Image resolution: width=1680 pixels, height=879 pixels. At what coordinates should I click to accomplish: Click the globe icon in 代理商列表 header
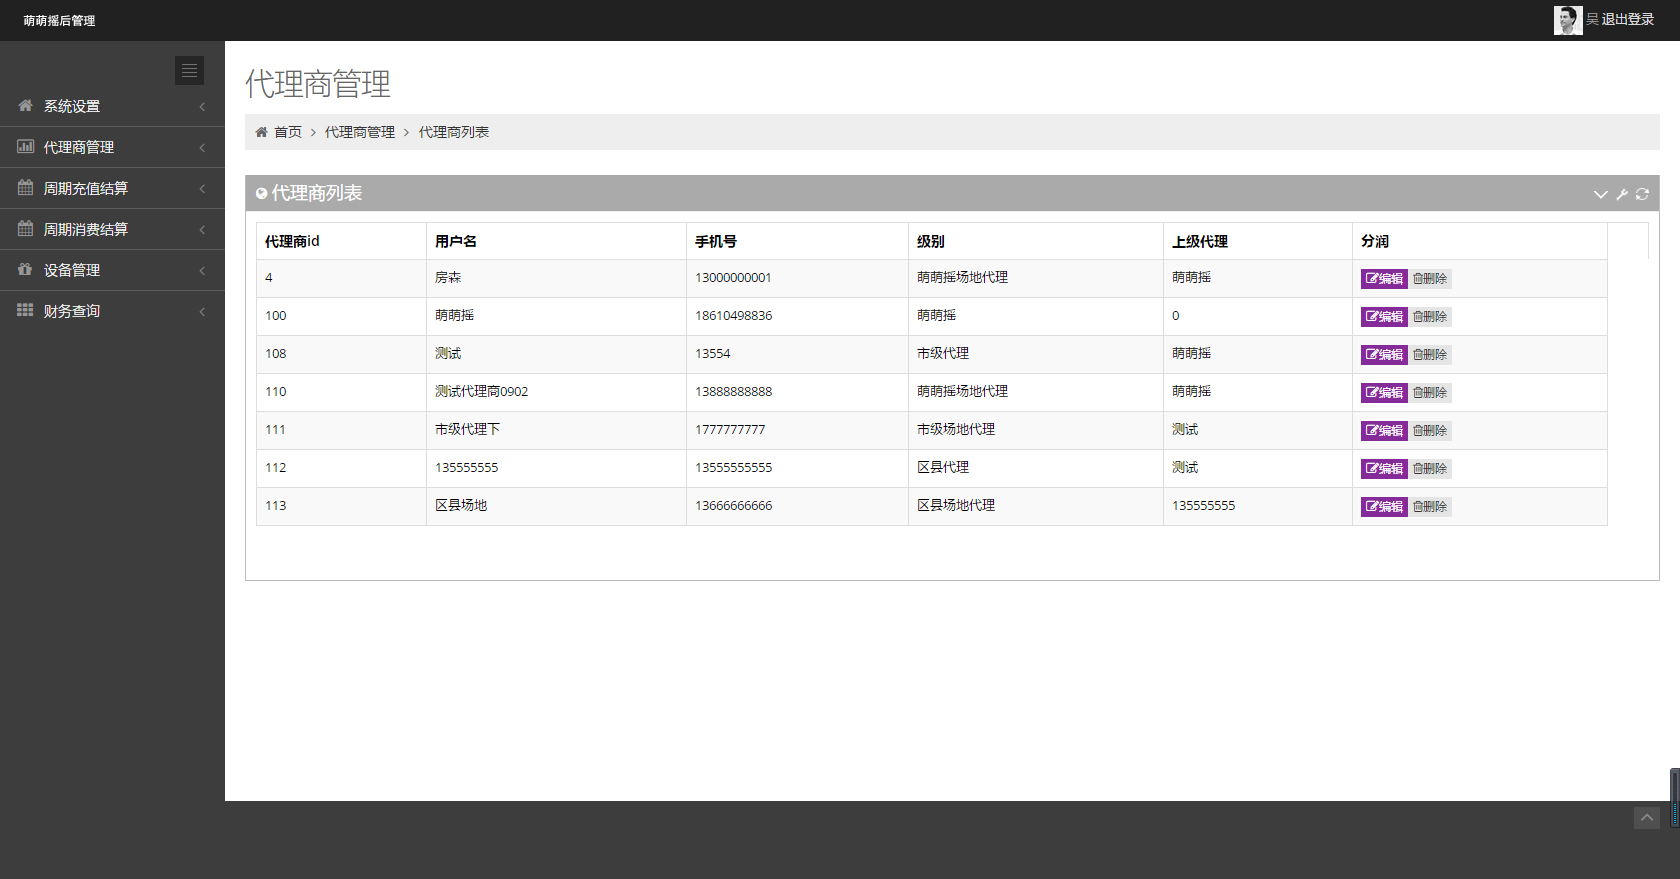(x=262, y=193)
